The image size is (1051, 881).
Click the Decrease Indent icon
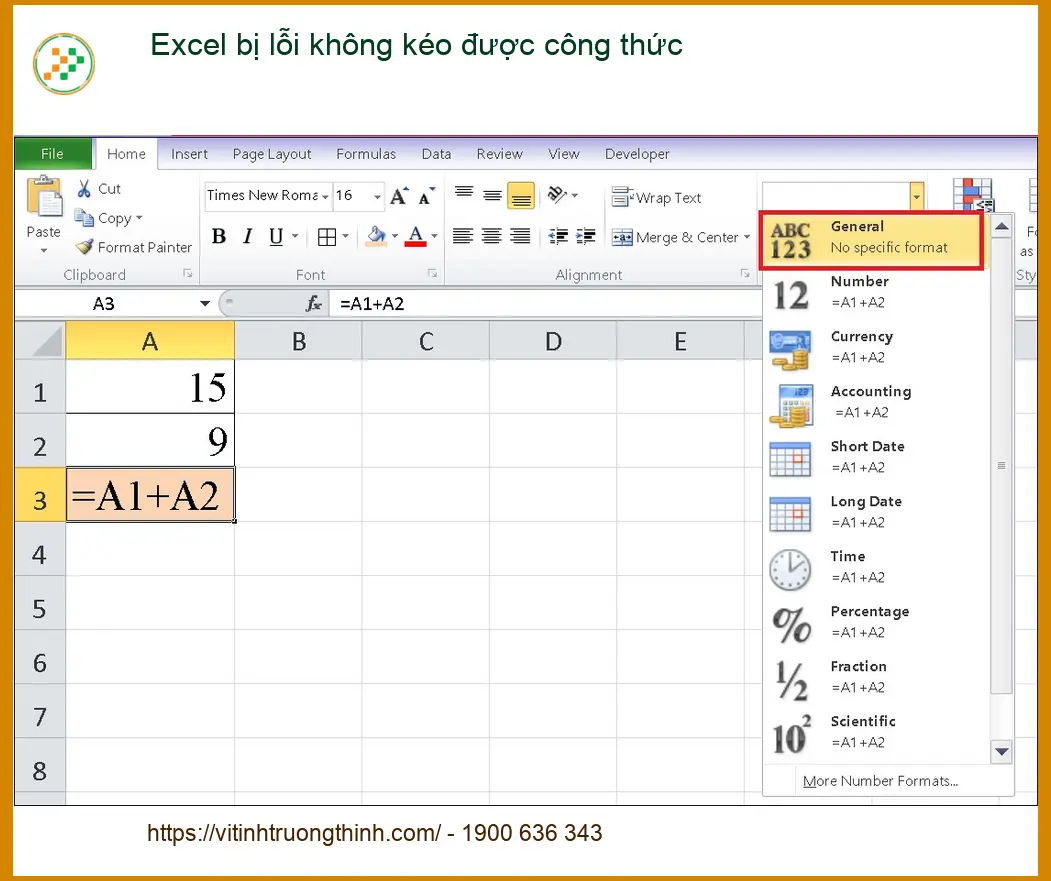(558, 236)
